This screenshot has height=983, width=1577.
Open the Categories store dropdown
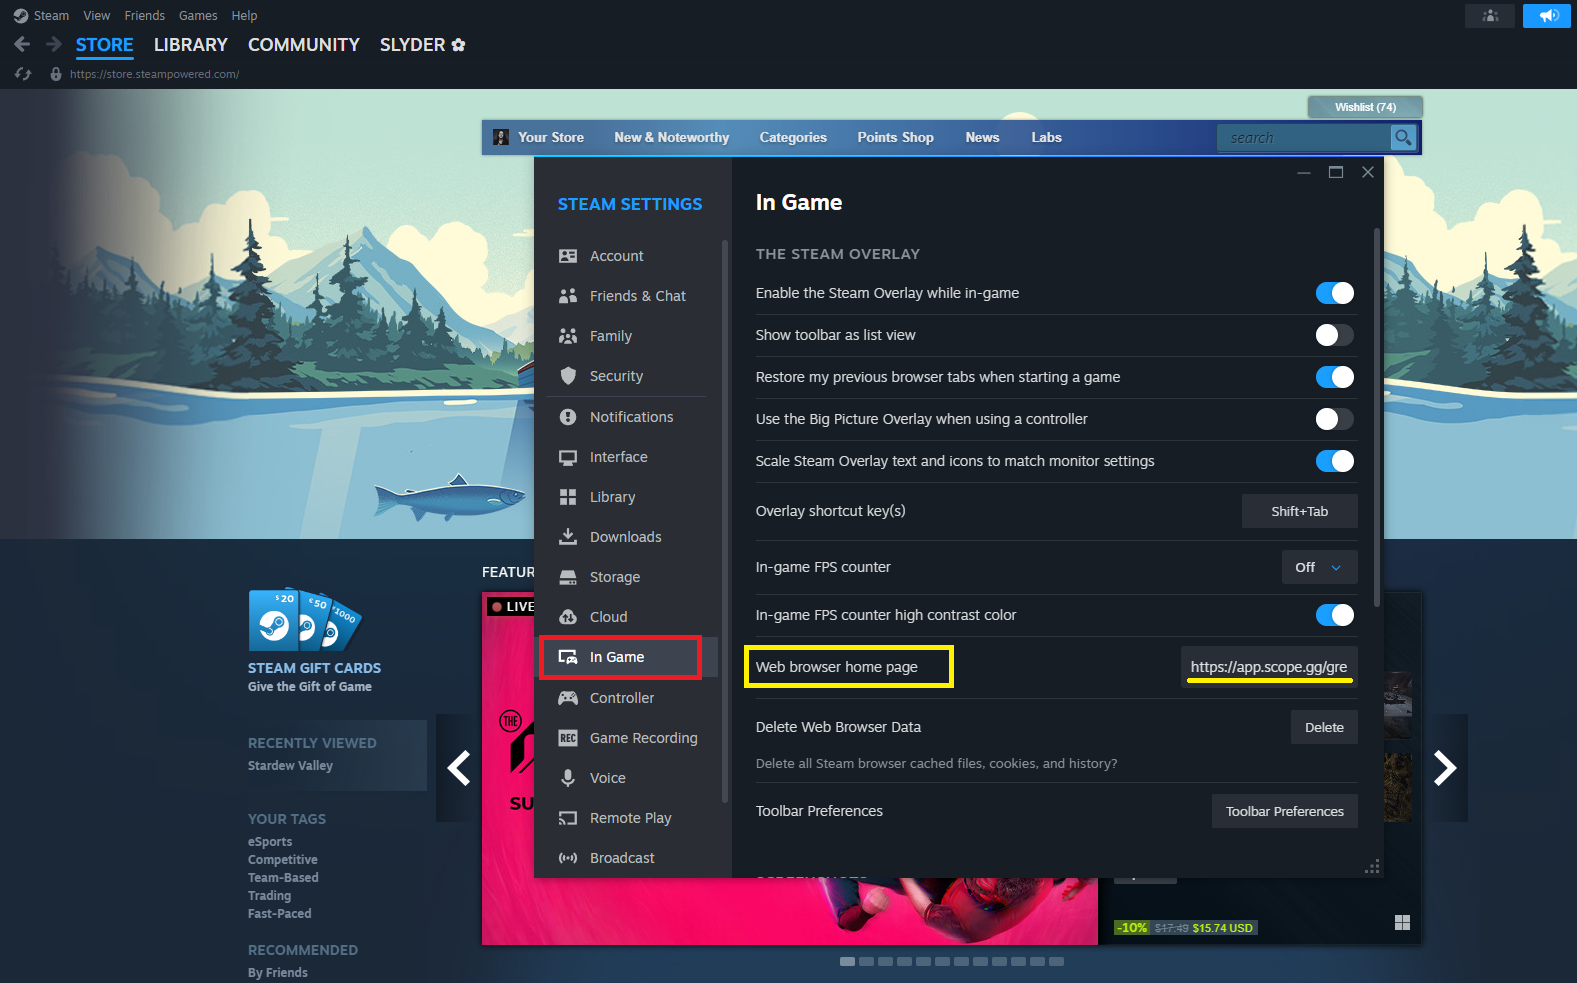pyautogui.click(x=792, y=138)
